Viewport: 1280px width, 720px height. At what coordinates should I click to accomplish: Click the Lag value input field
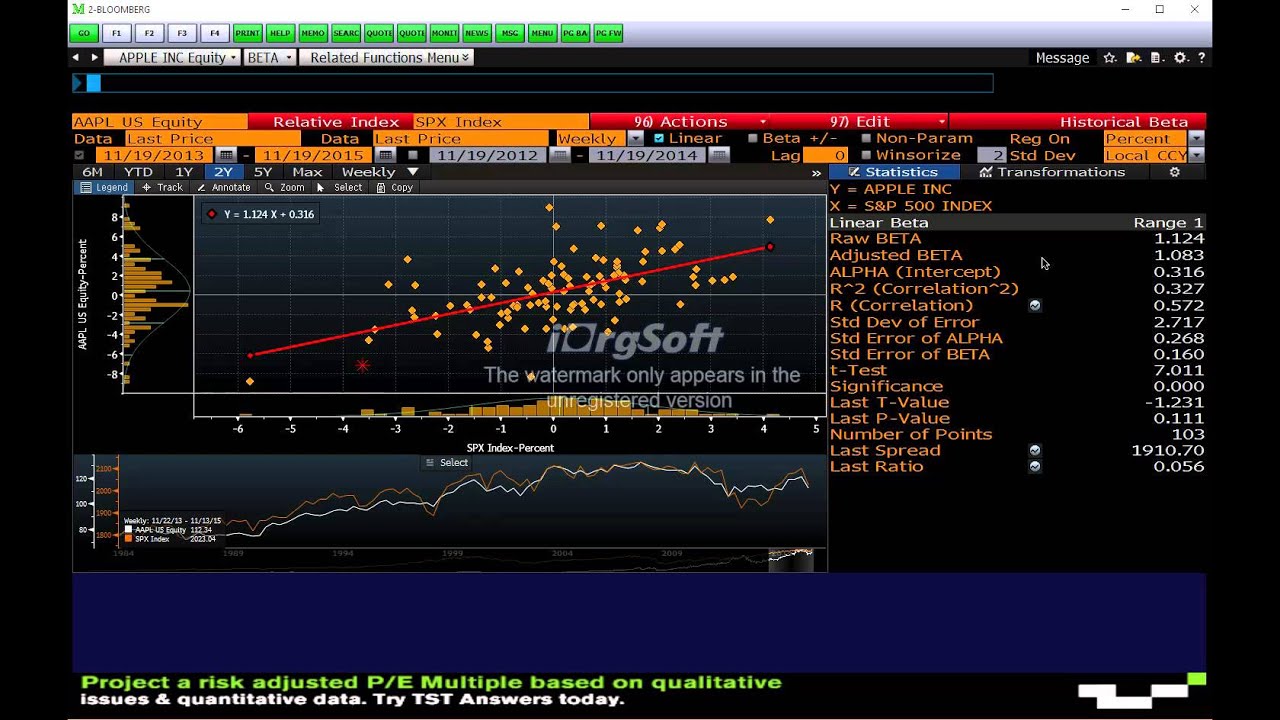[x=827, y=155]
